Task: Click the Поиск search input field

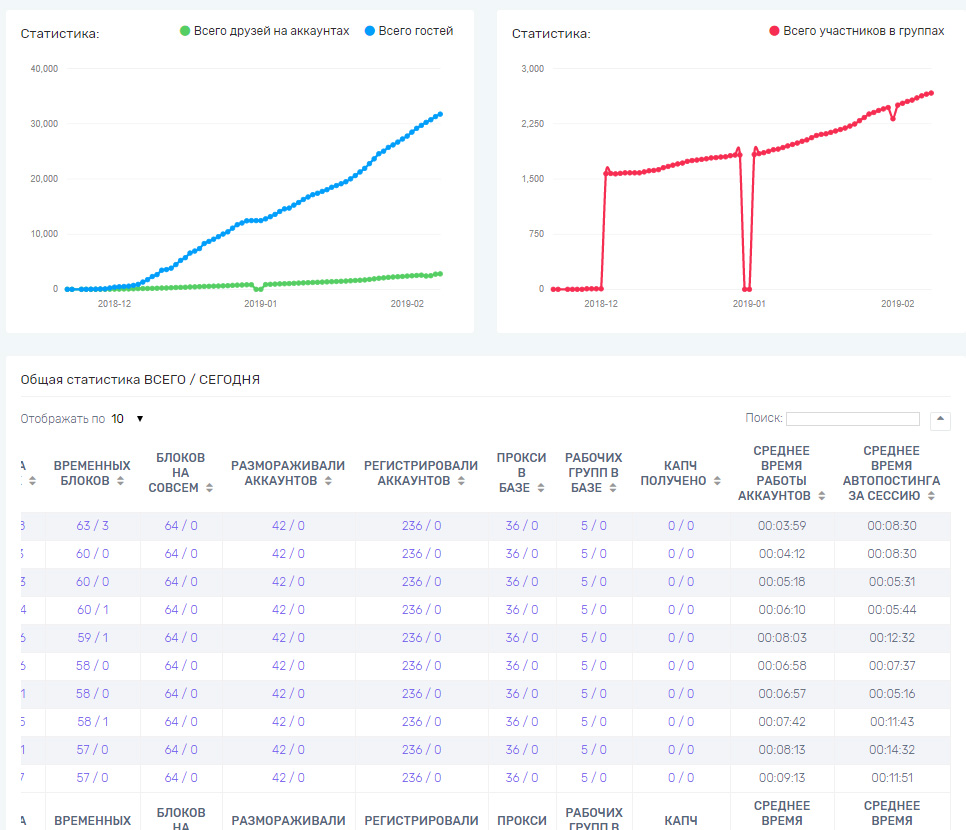Action: (852, 419)
